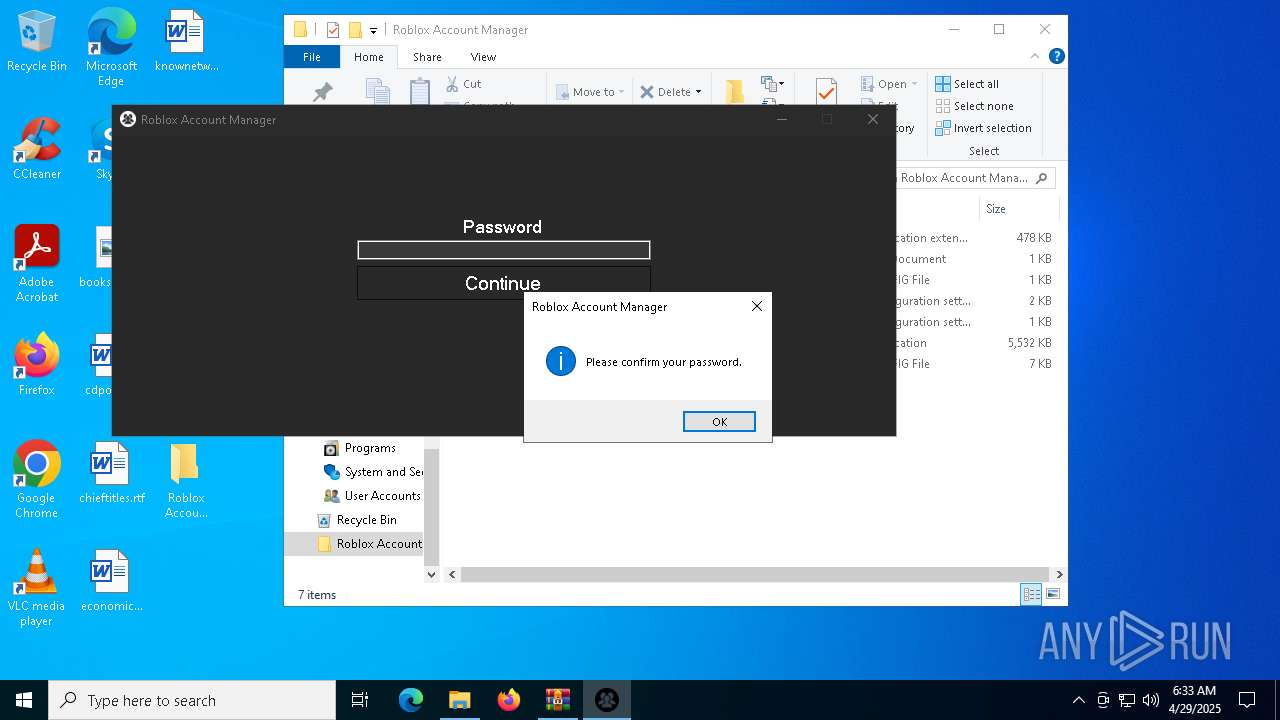Open Recycle Bin desktop icon
This screenshot has width=1280, height=720.
(37, 43)
